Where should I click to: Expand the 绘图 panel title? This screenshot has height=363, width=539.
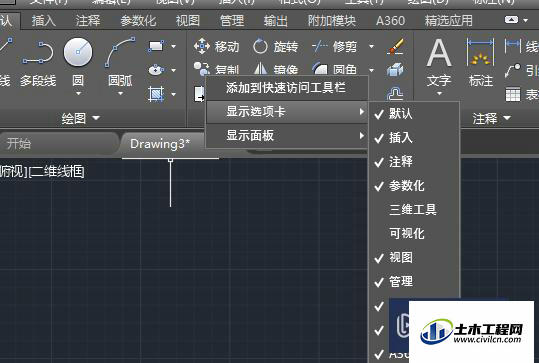click(80, 118)
